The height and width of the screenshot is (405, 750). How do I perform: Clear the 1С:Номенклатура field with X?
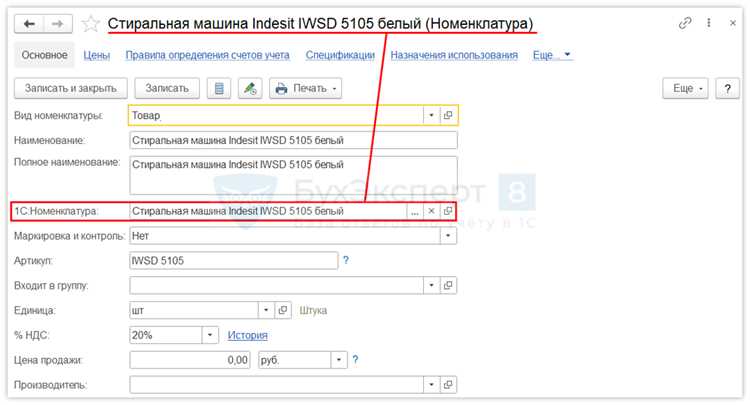coord(431,211)
